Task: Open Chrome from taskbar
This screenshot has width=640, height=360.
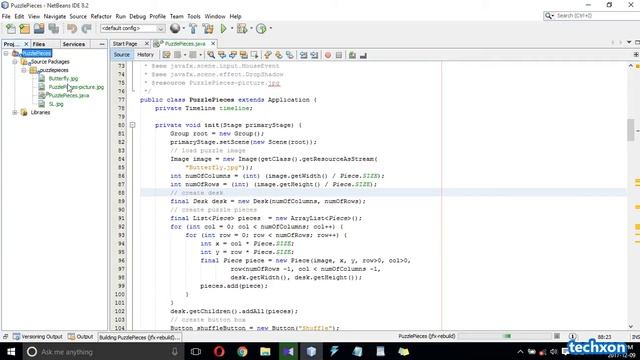Action: (242, 351)
